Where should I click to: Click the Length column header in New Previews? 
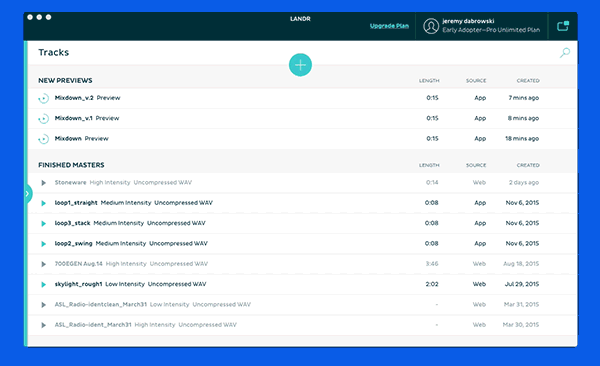[429, 80]
